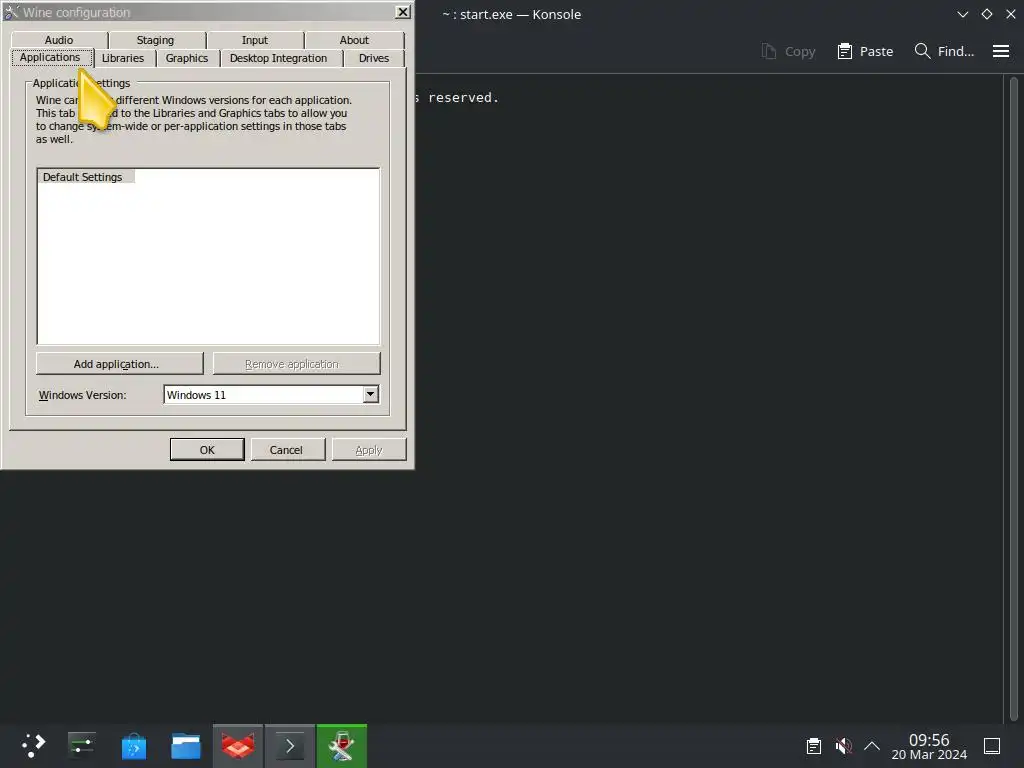
Task: Close the Wine configuration dialog
Action: (x=403, y=12)
